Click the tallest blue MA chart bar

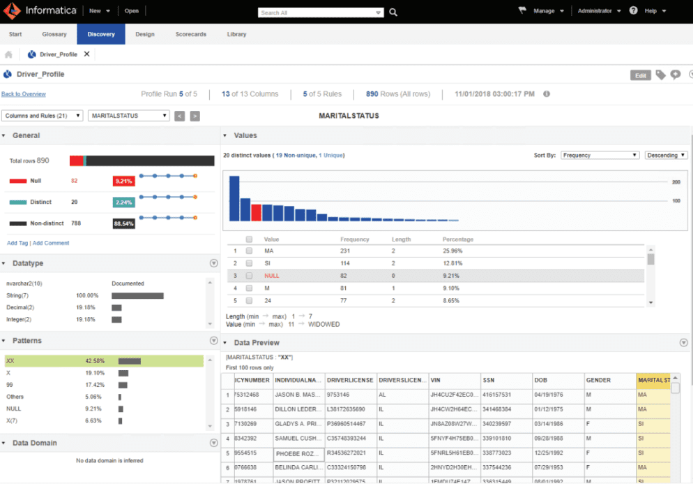(234, 198)
